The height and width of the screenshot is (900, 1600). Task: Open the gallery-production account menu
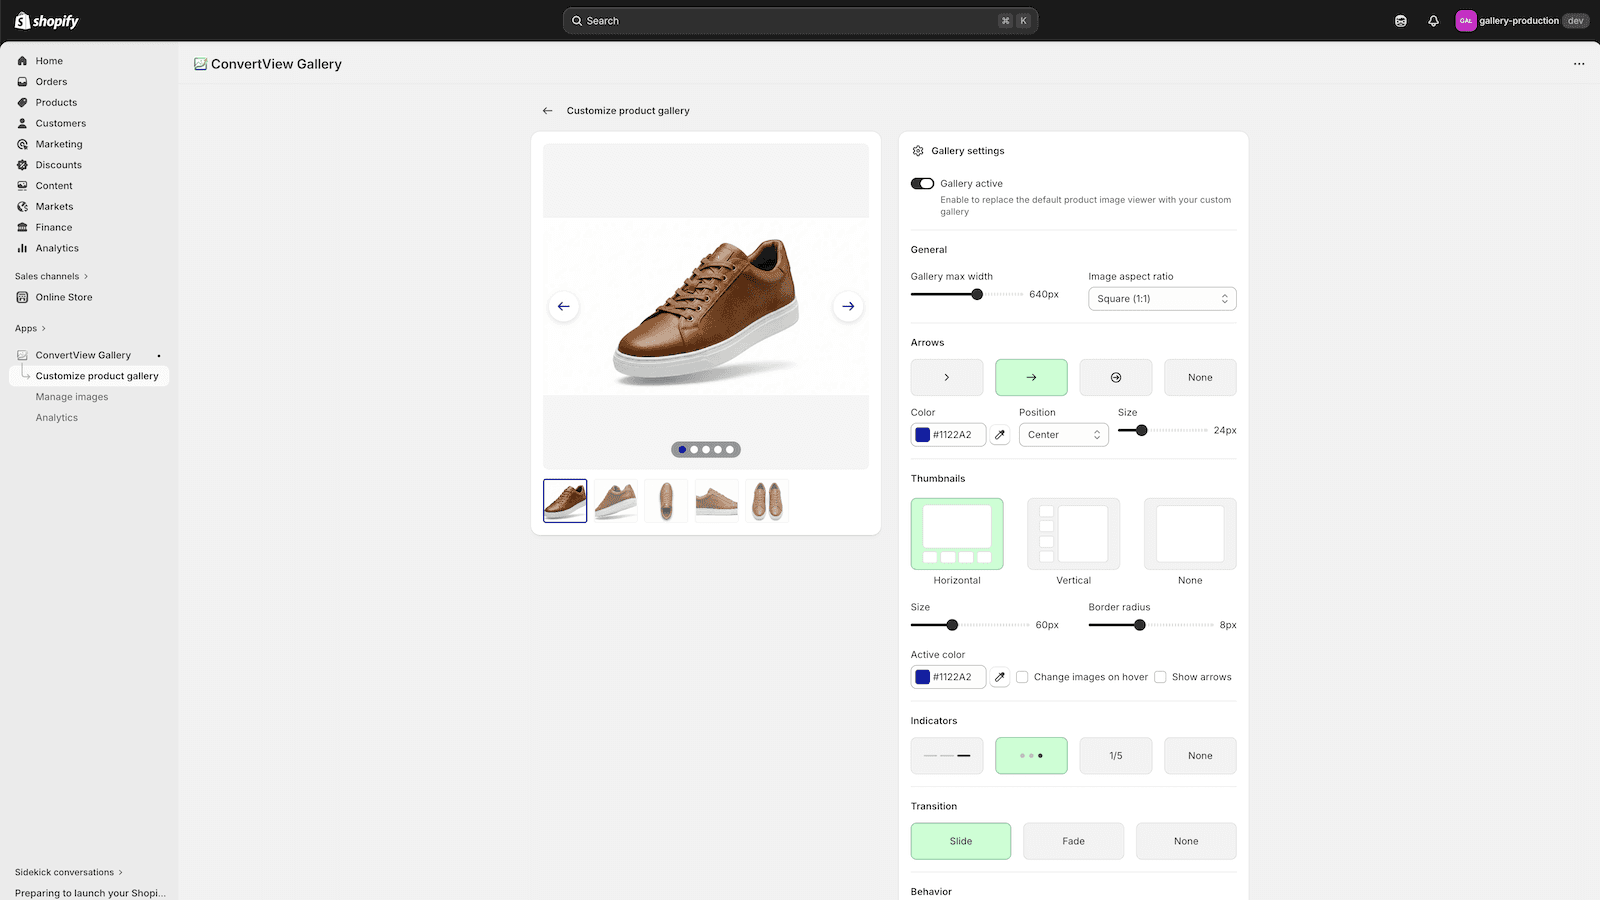click(1522, 21)
